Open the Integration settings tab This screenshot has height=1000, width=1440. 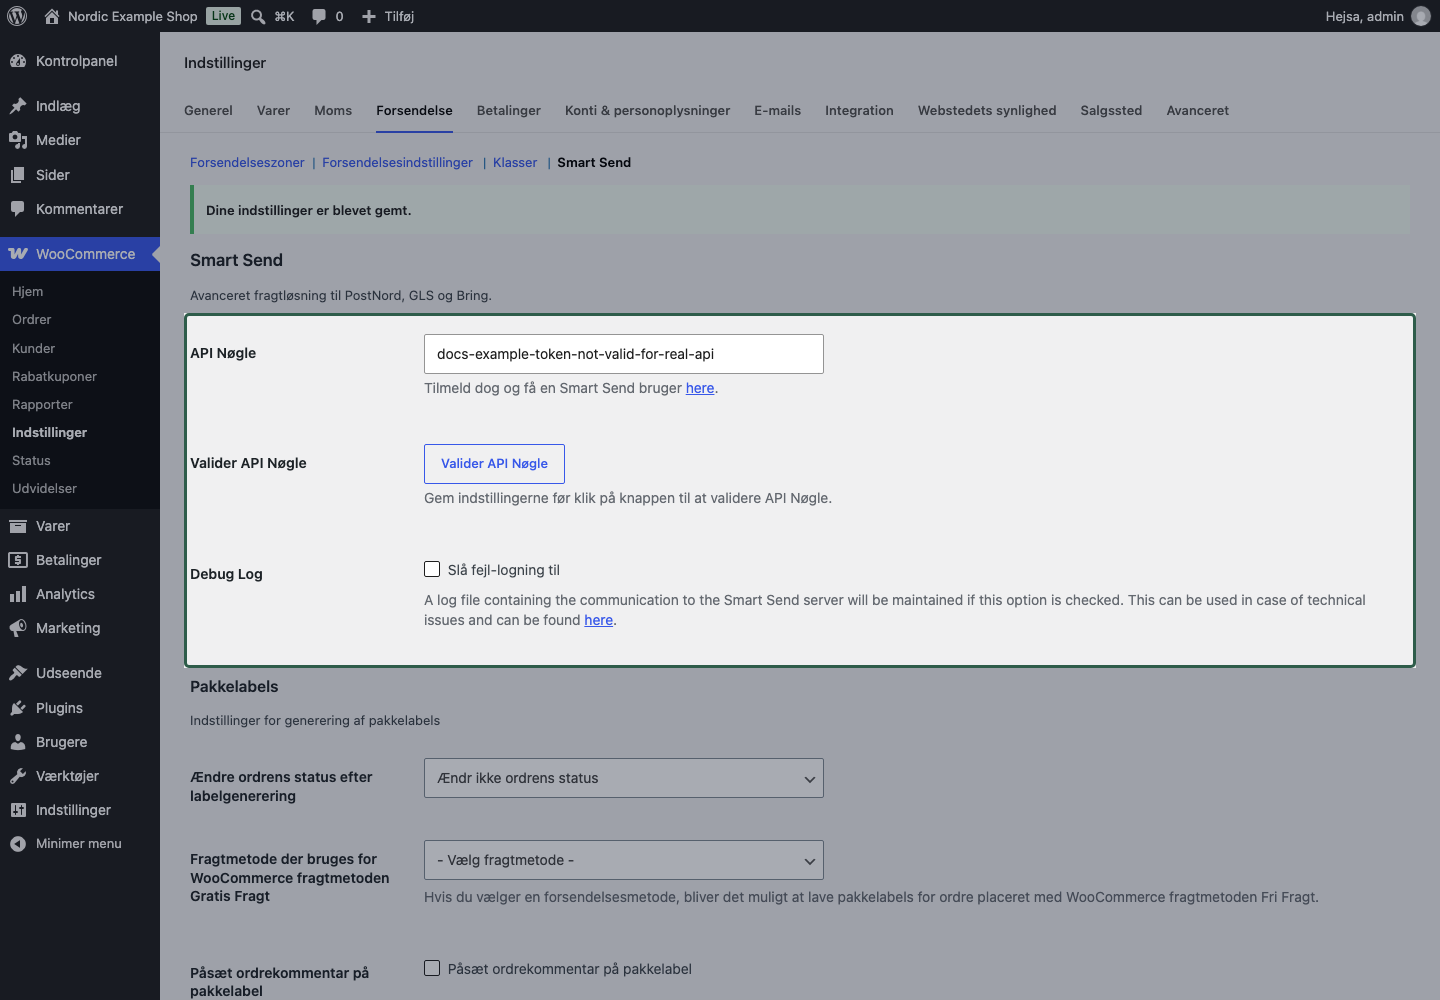(x=859, y=110)
